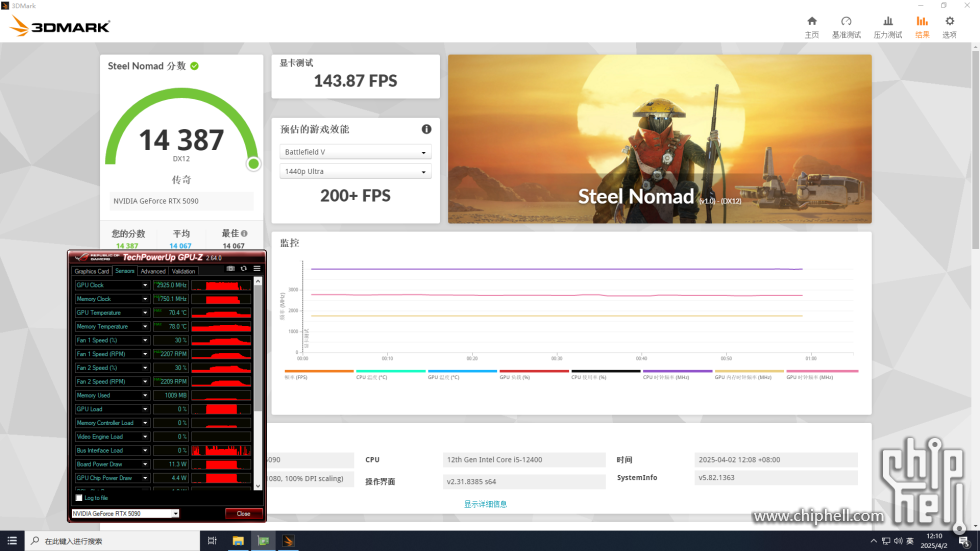Click the Steel Nomad banner image
Viewport: 980px width, 551px height.
[x=659, y=139]
